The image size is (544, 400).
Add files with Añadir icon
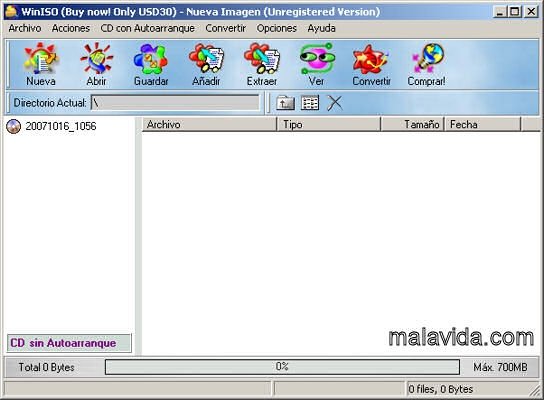206,59
